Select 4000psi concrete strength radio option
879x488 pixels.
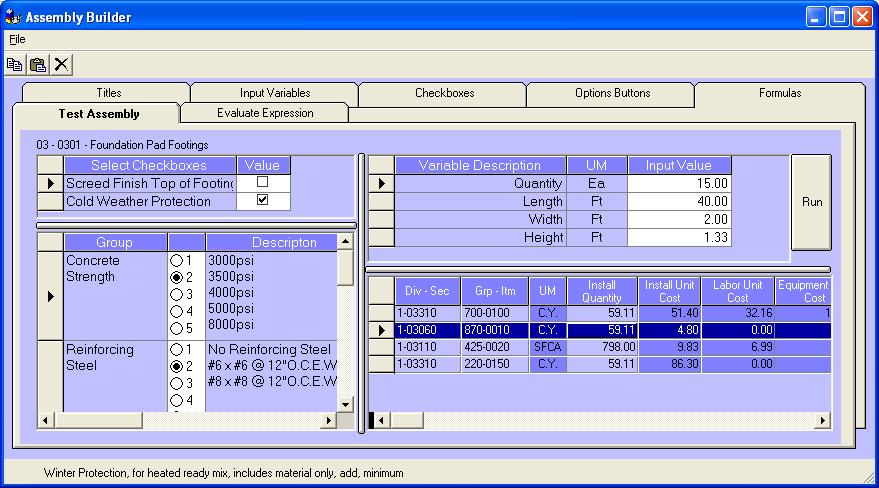(177, 294)
